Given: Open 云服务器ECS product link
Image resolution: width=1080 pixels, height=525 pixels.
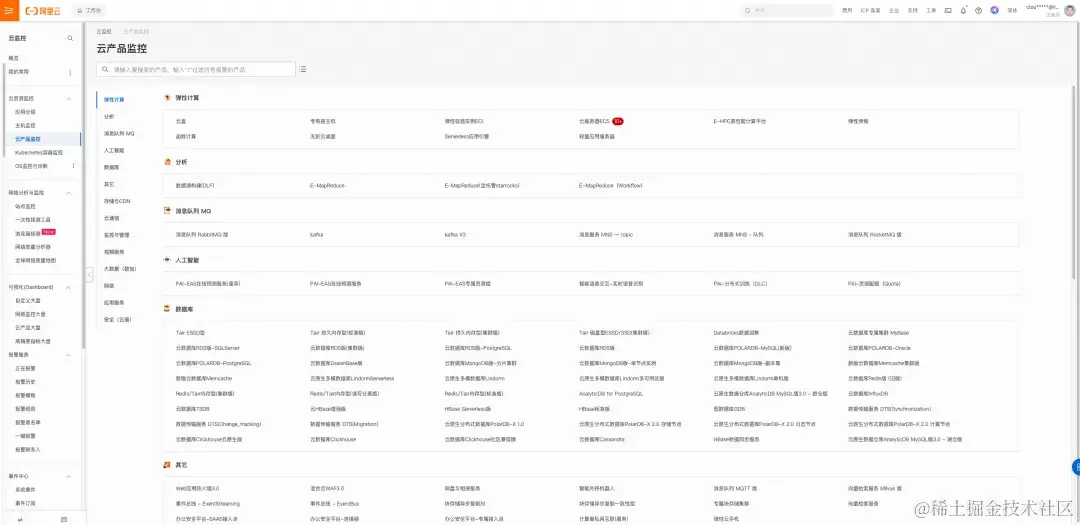Looking at the screenshot, I should (594, 121).
